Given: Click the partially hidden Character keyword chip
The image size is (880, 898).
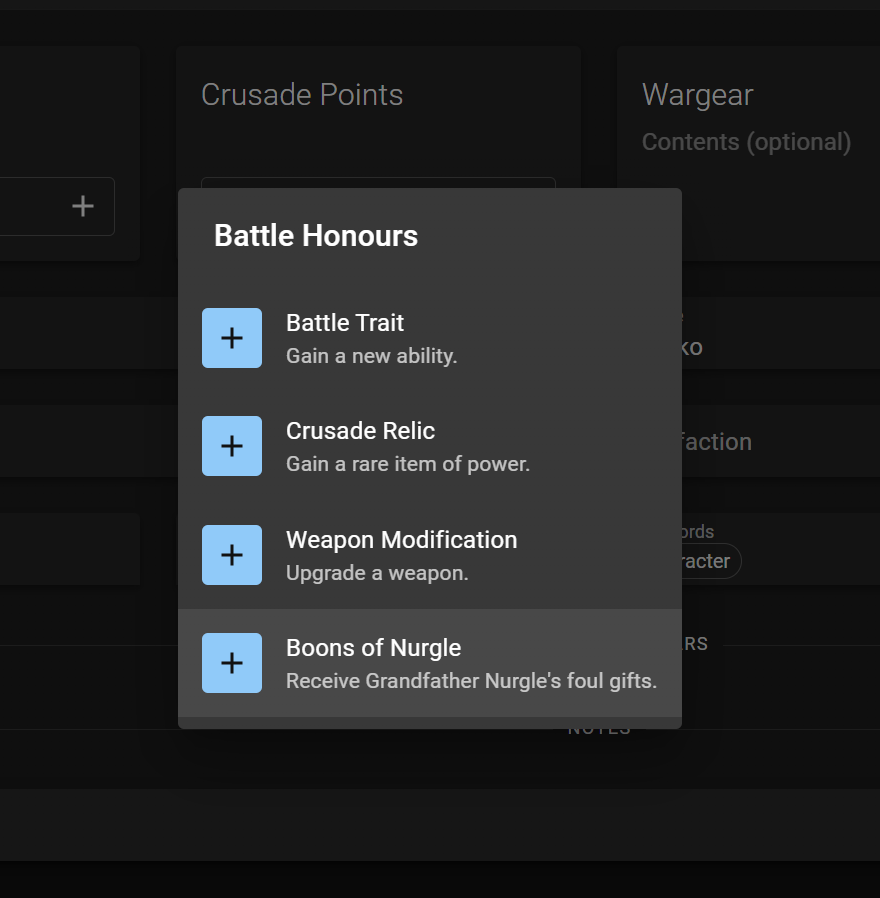Looking at the screenshot, I should [x=710, y=561].
